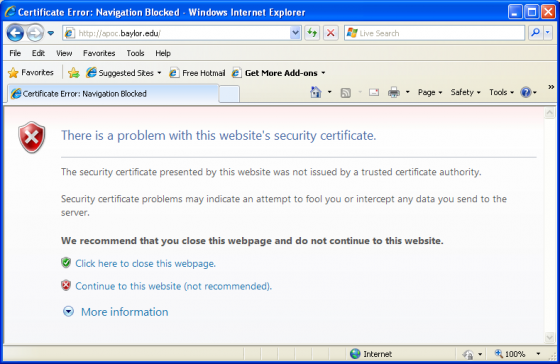Screen dimensions: 560x364
Task: Click the Read Mail icon
Action: [374, 93]
